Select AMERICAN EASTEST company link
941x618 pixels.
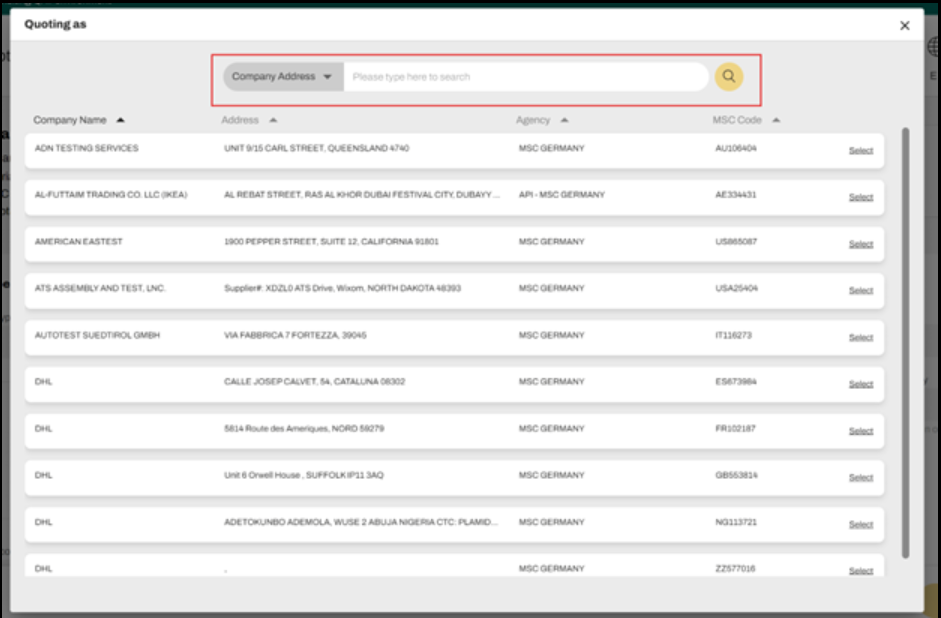pyautogui.click(x=861, y=244)
